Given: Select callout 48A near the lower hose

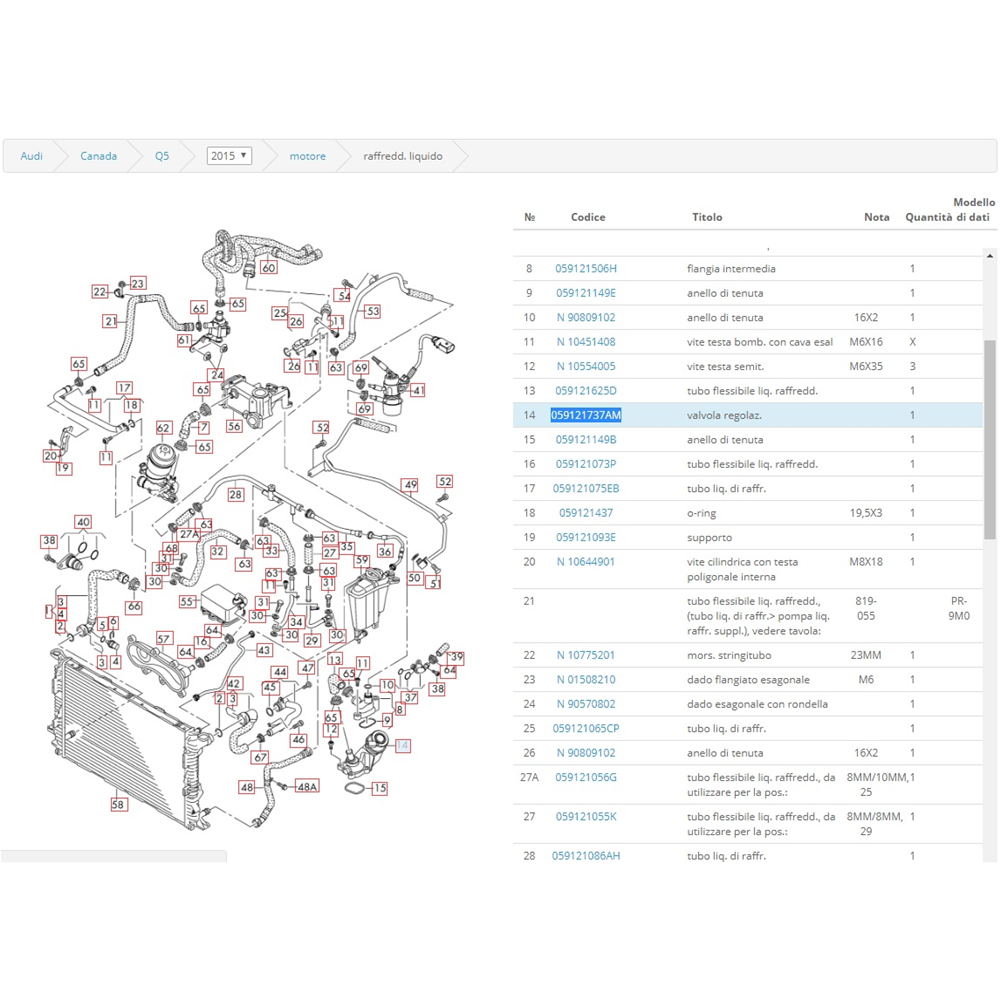Looking at the screenshot, I should [x=307, y=787].
